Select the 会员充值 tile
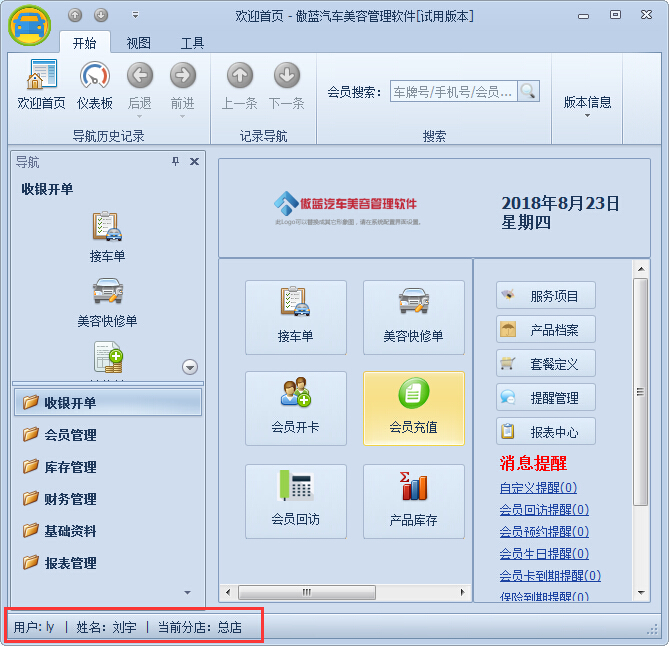 click(x=413, y=407)
